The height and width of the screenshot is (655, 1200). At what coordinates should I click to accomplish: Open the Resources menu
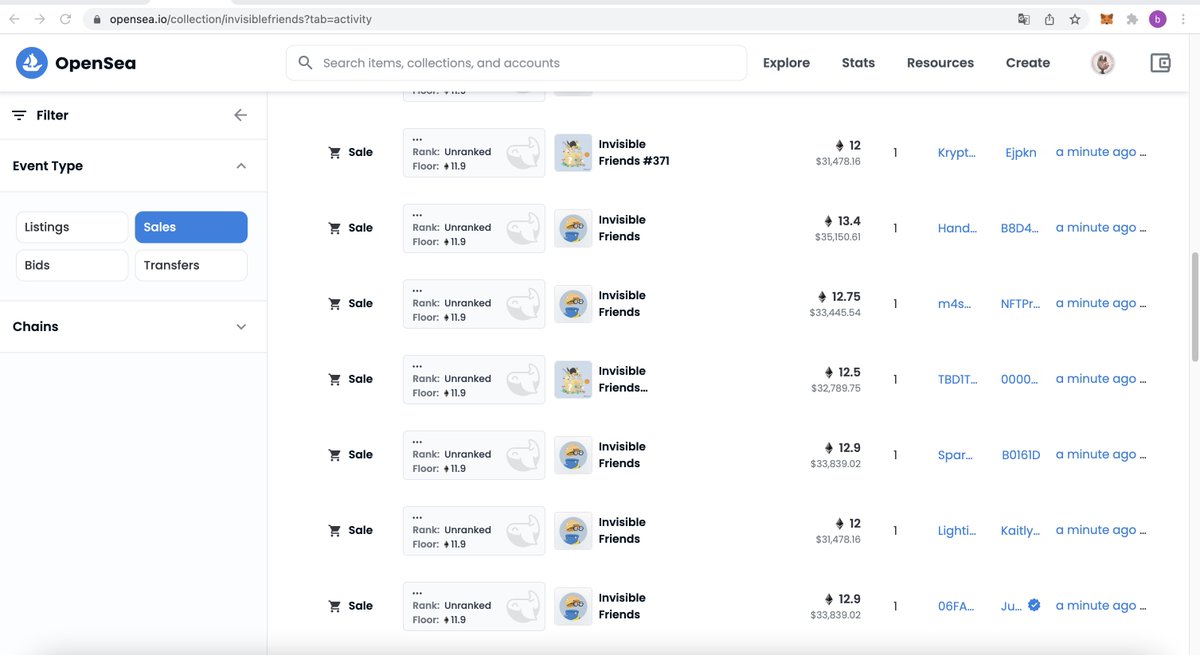coord(940,63)
